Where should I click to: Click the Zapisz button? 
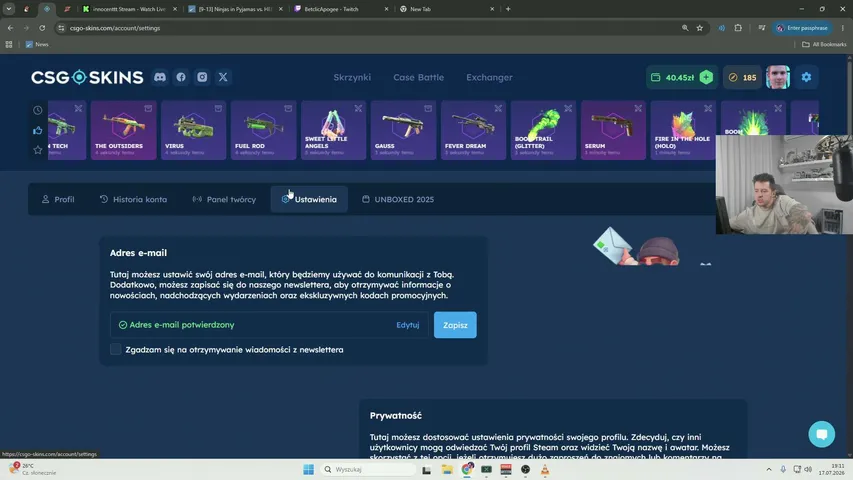point(455,325)
